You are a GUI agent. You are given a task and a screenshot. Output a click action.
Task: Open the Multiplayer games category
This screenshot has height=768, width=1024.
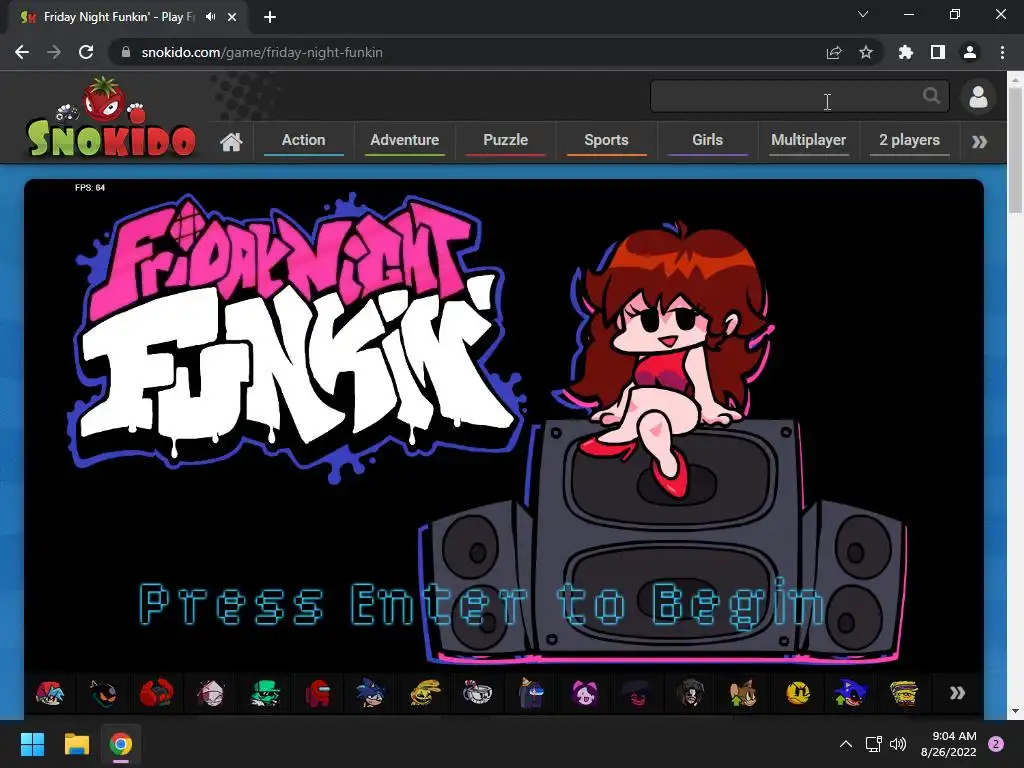[808, 140]
